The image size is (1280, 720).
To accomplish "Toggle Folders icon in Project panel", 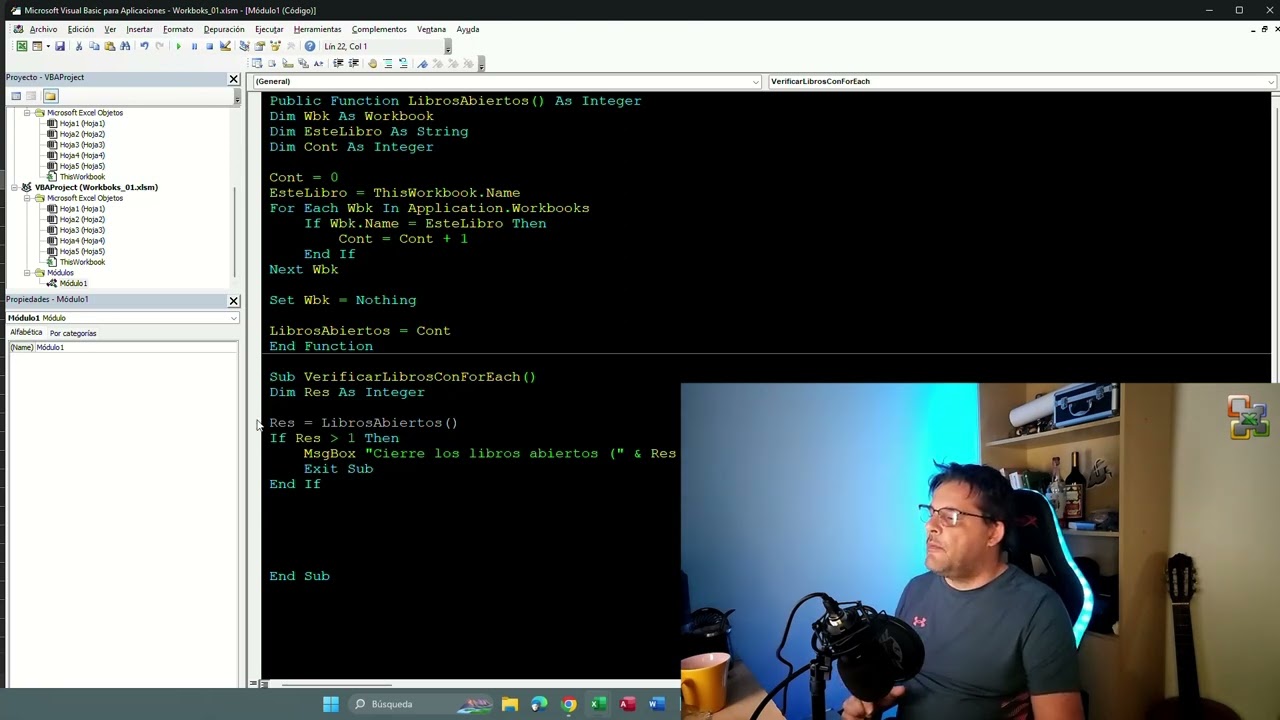I will (50, 96).
